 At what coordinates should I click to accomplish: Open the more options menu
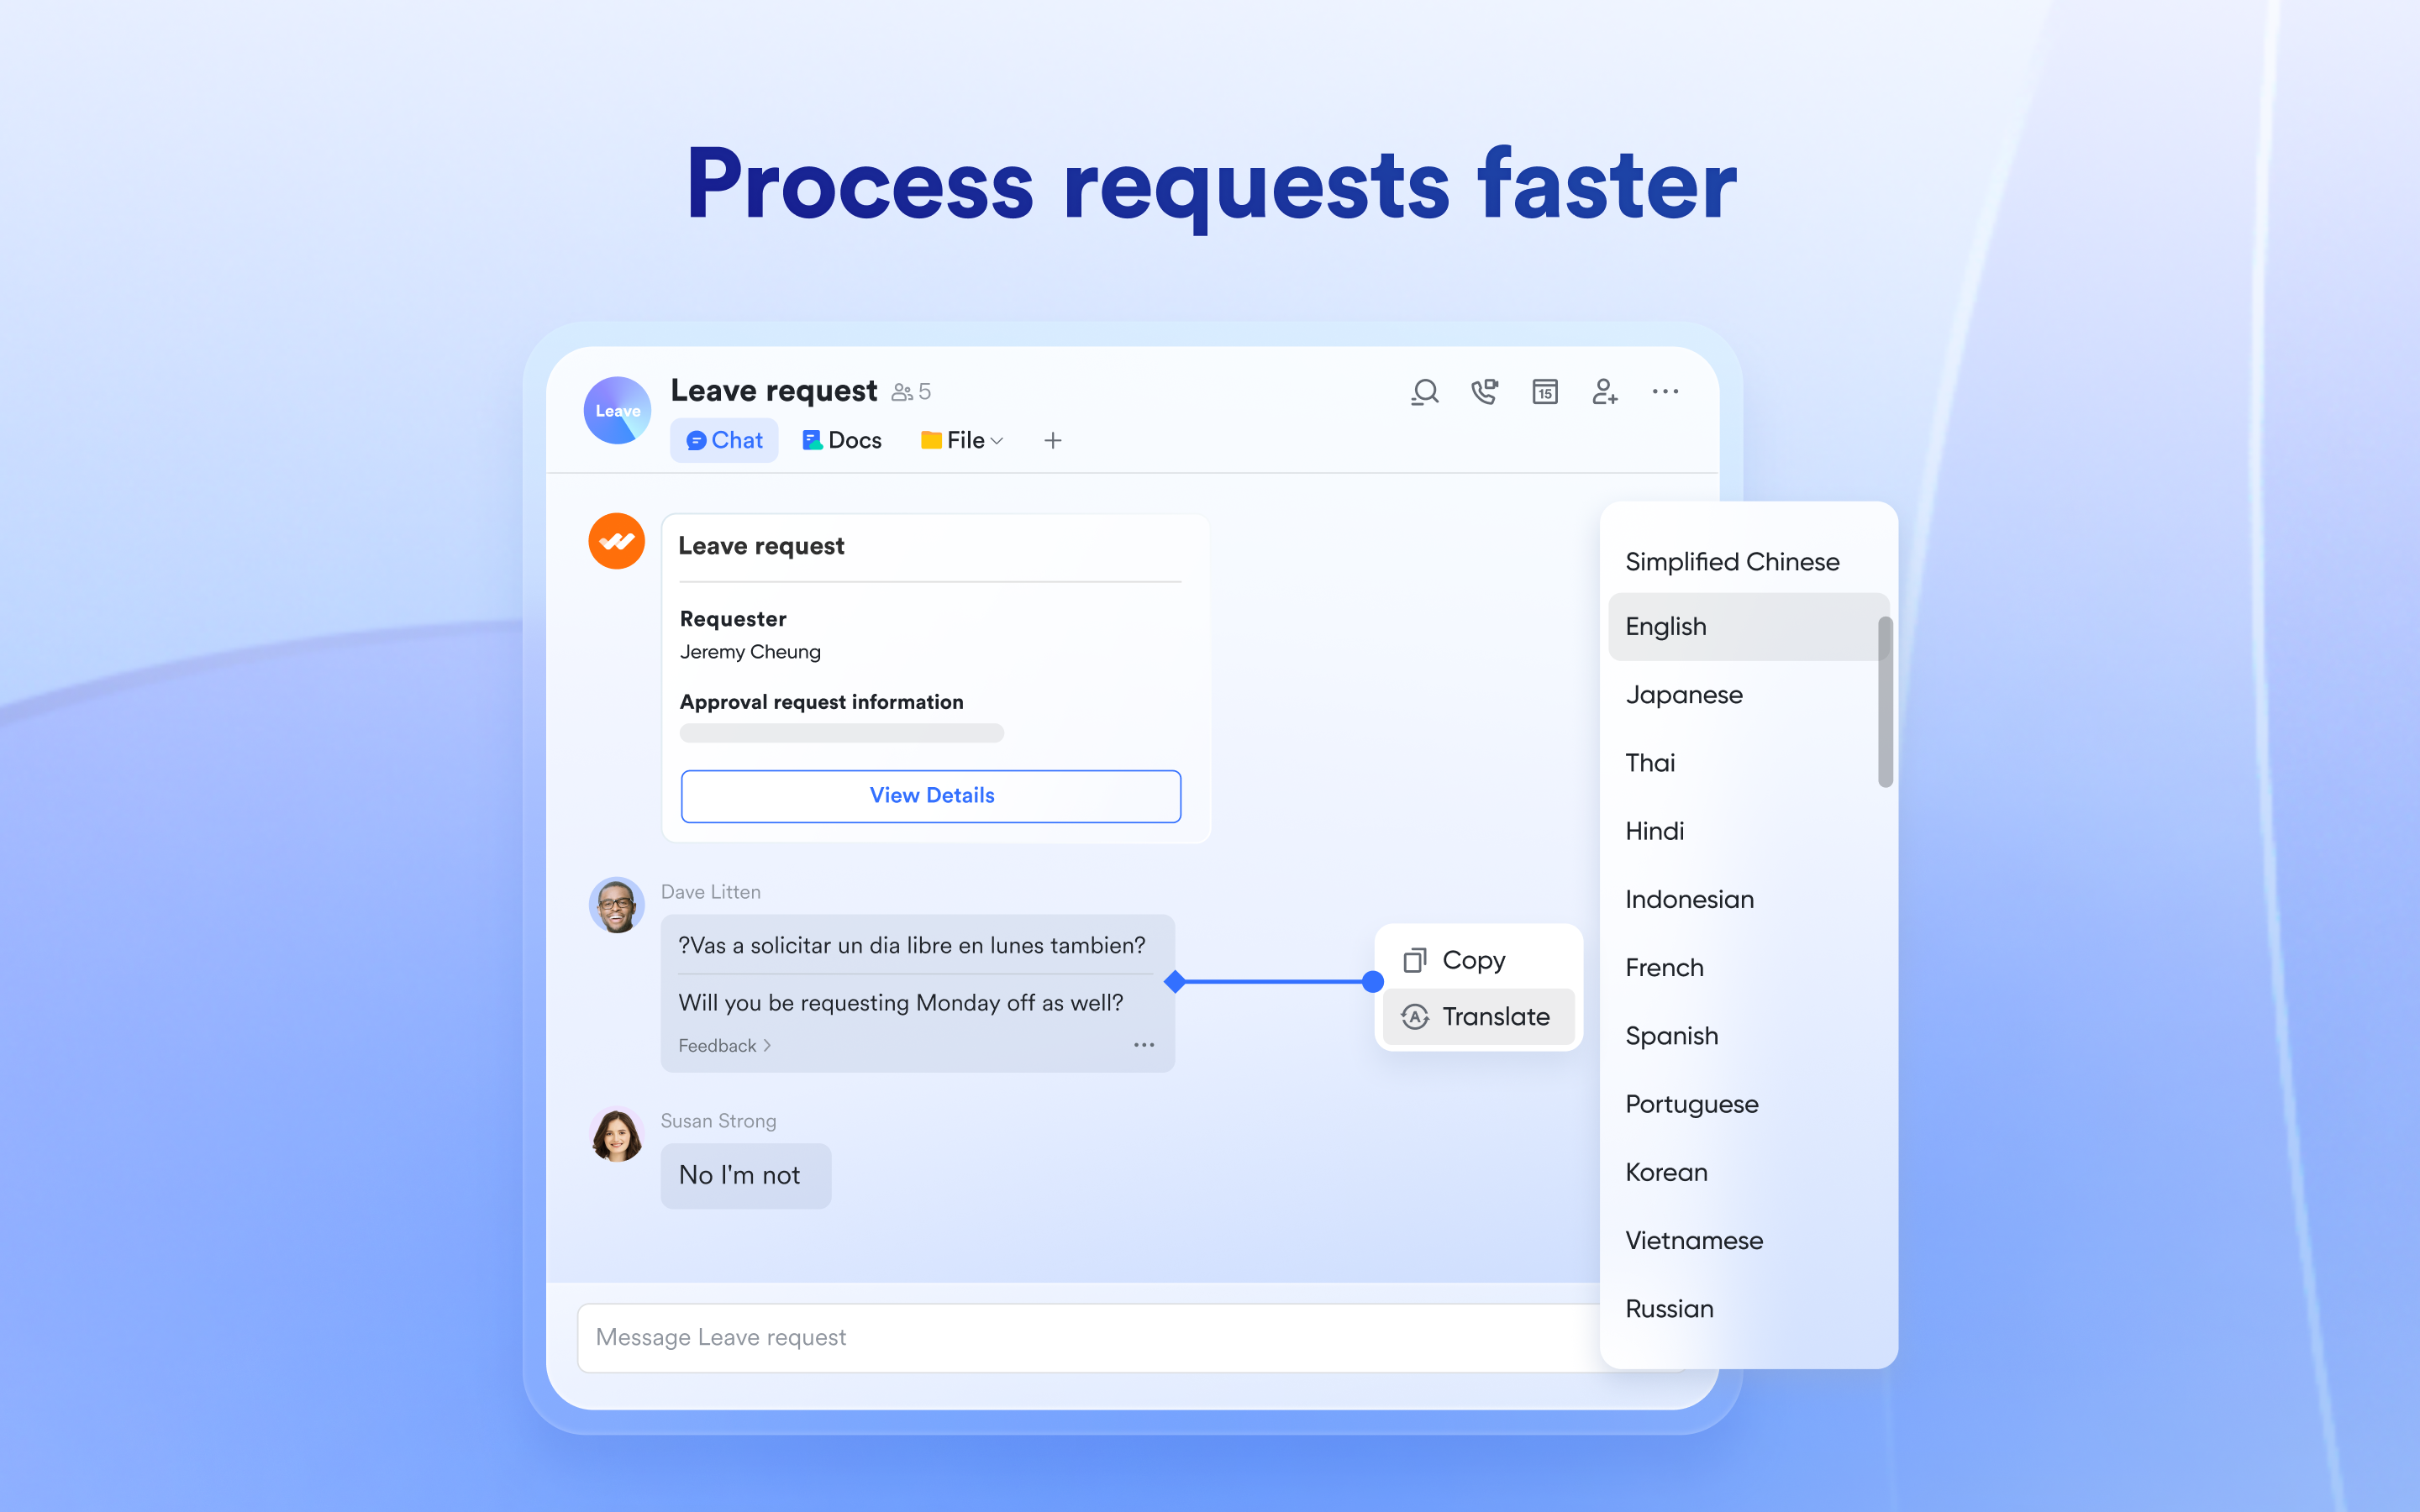(1664, 391)
